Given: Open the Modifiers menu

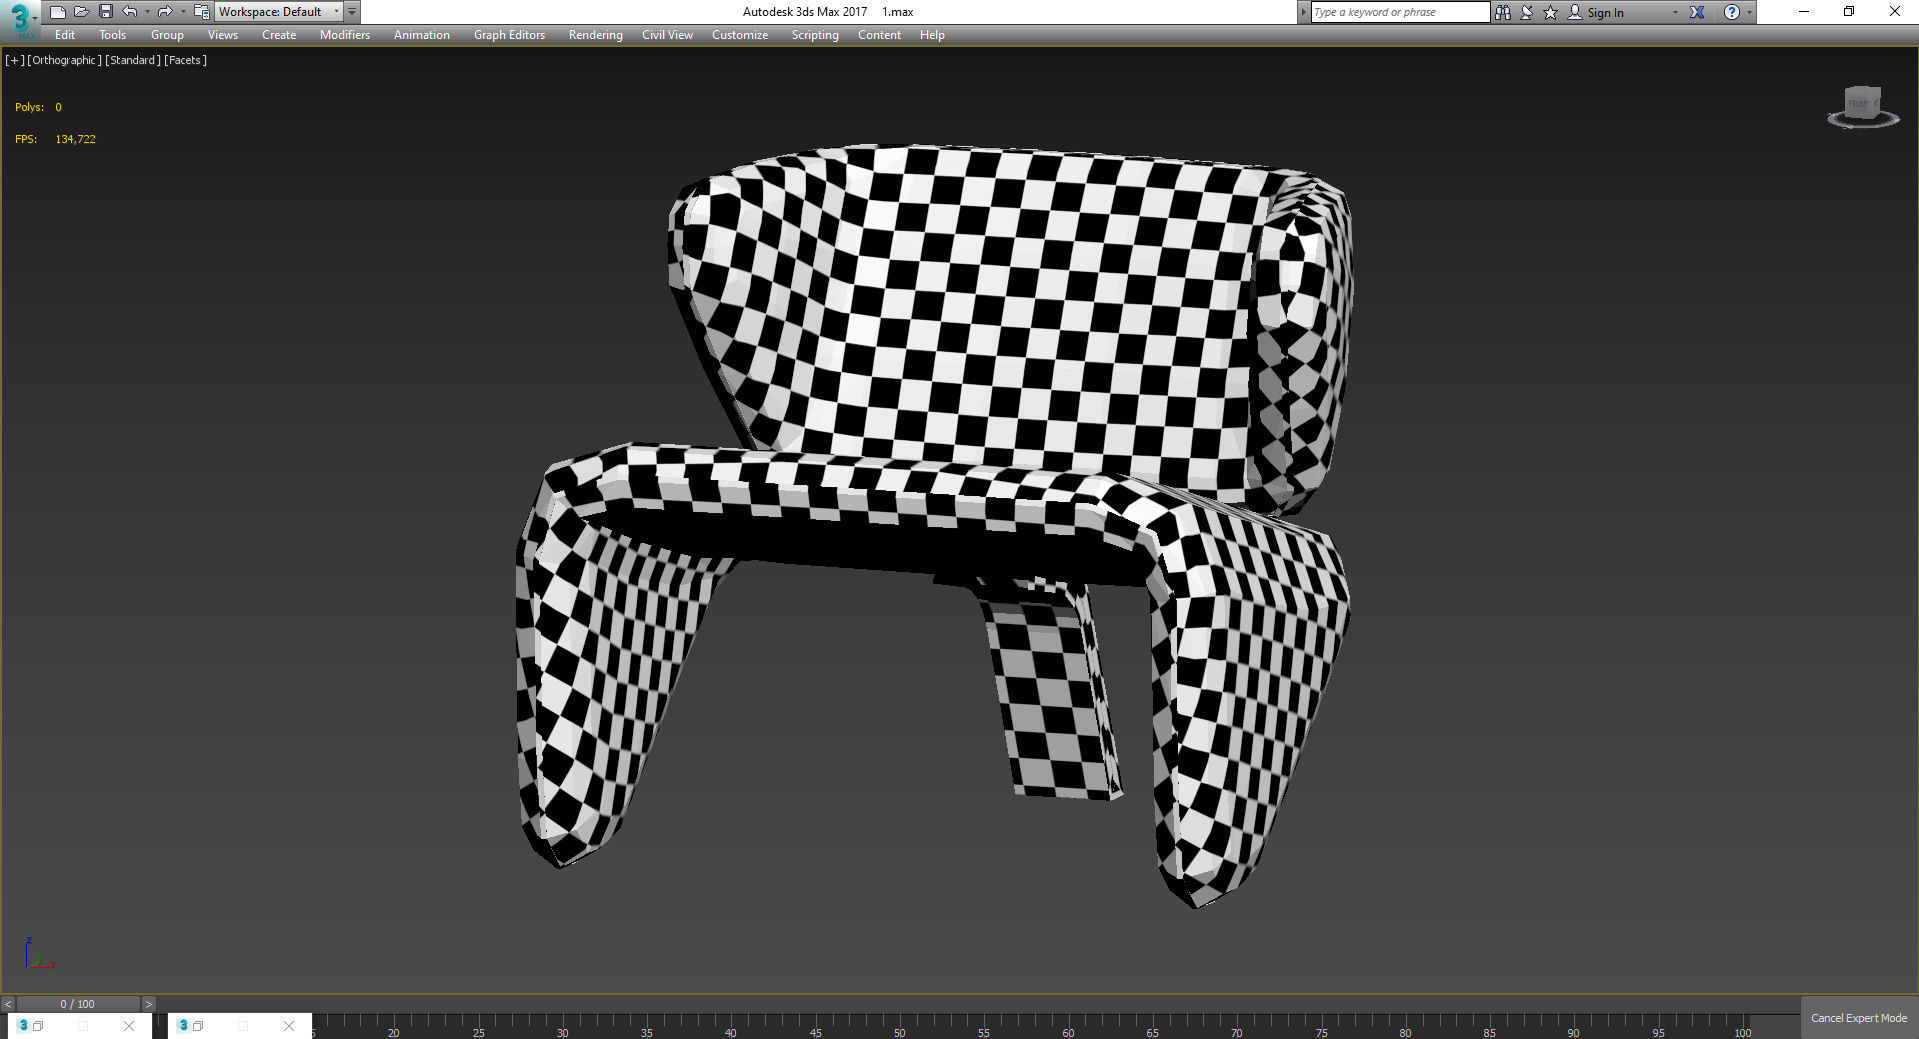Looking at the screenshot, I should [345, 35].
